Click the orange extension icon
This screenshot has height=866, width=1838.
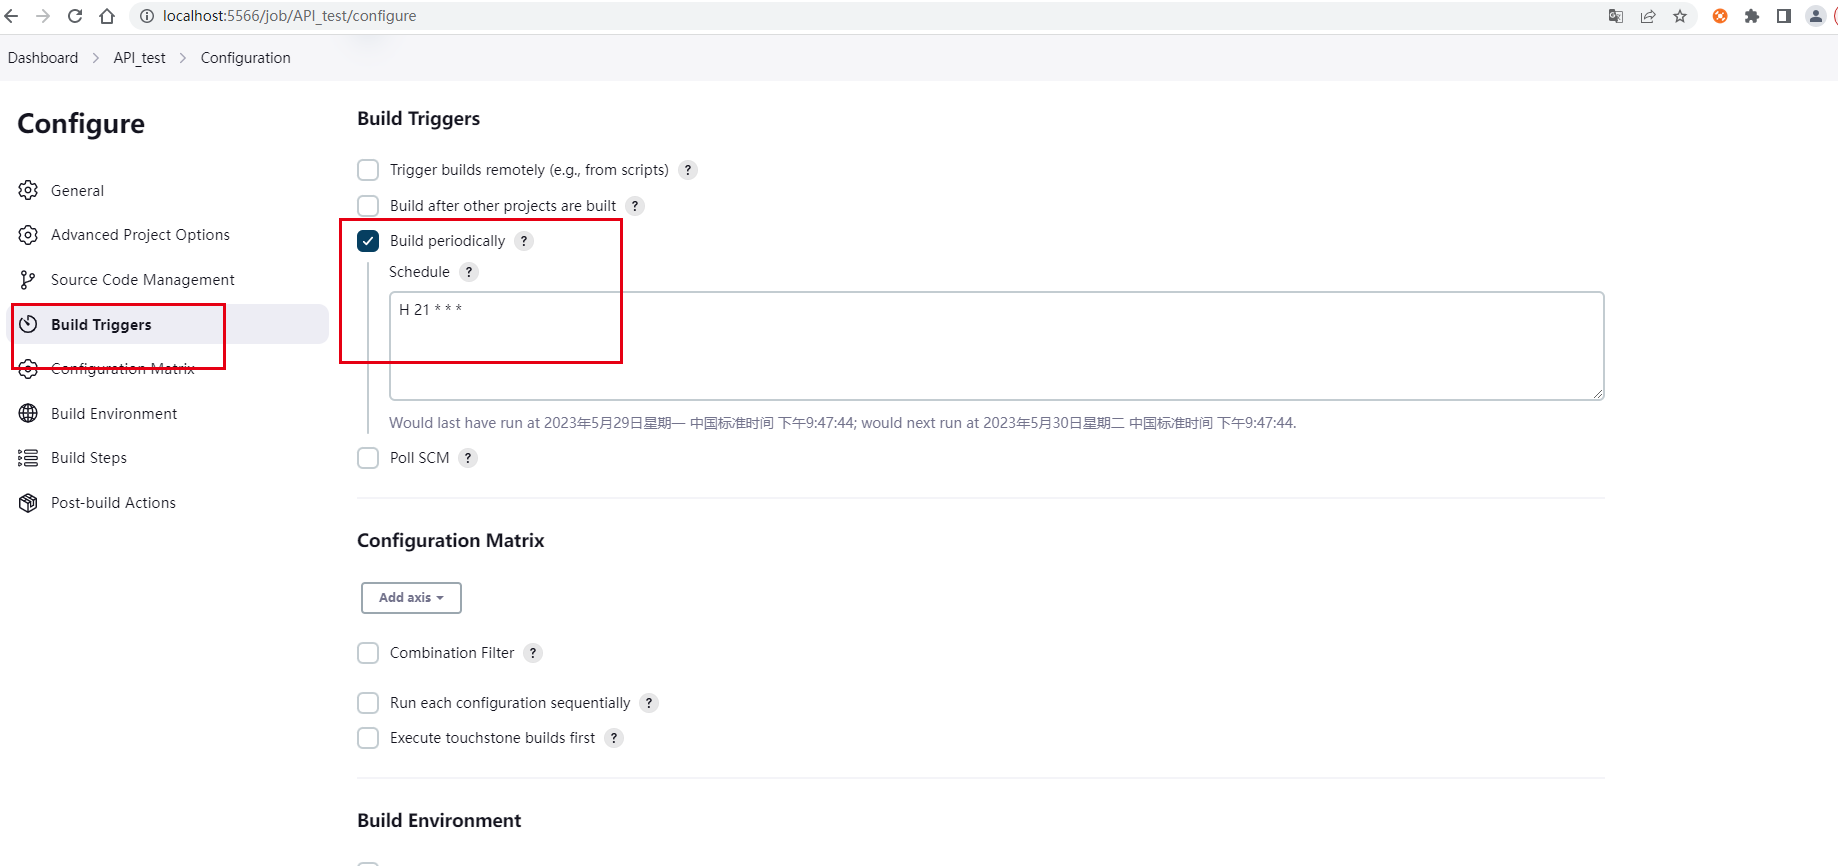pyautogui.click(x=1720, y=16)
